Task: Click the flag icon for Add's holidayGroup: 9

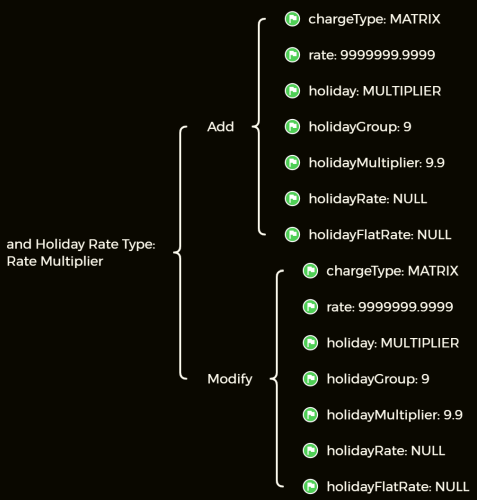Action: 292,127
